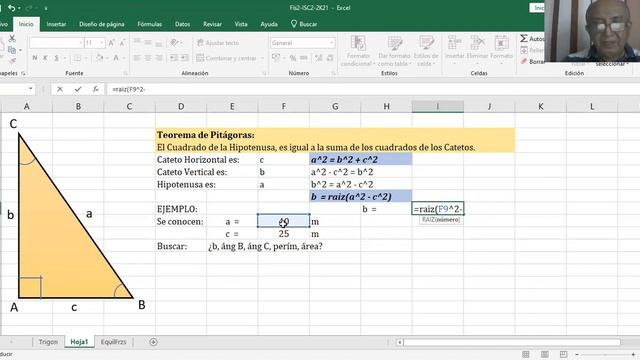640x360 pixels.
Task: Click the Format Painter brush icon
Action: coord(12,61)
